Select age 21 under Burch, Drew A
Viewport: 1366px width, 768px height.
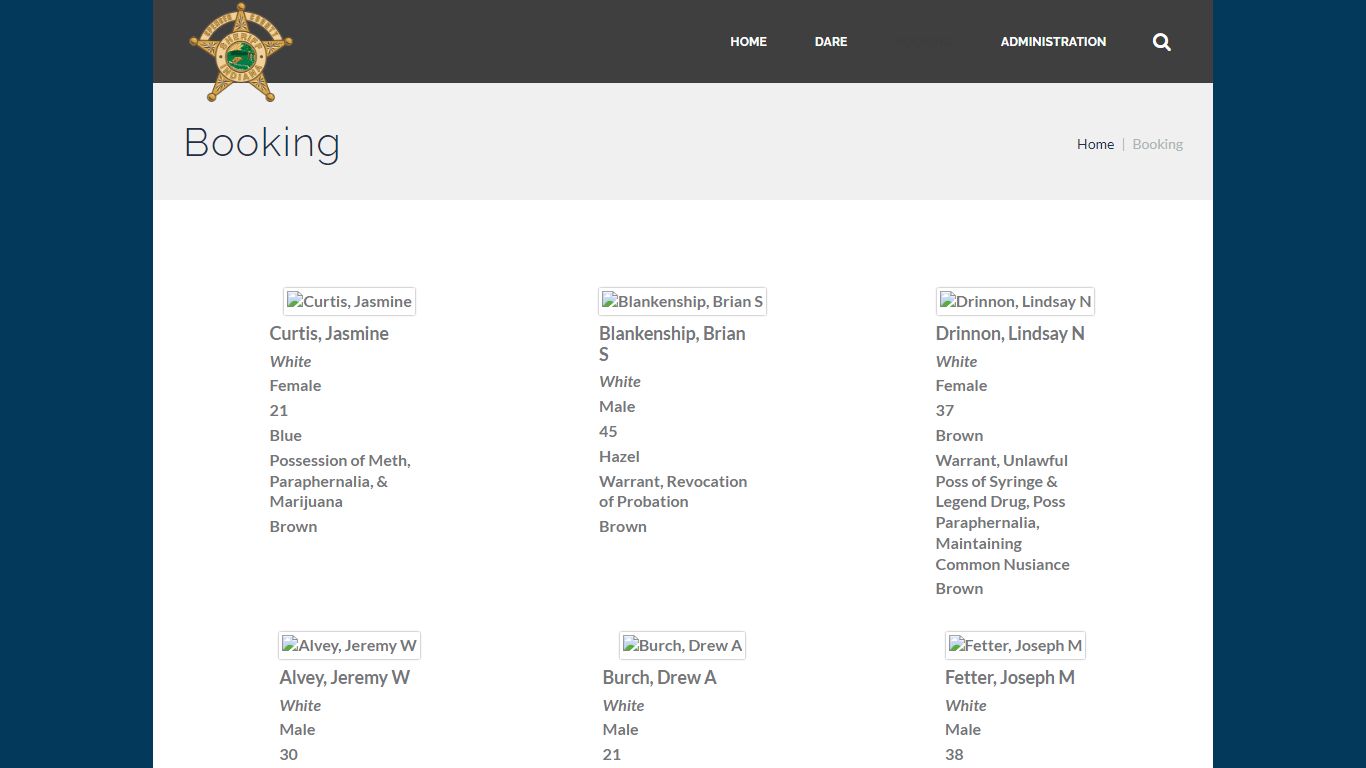coord(611,754)
